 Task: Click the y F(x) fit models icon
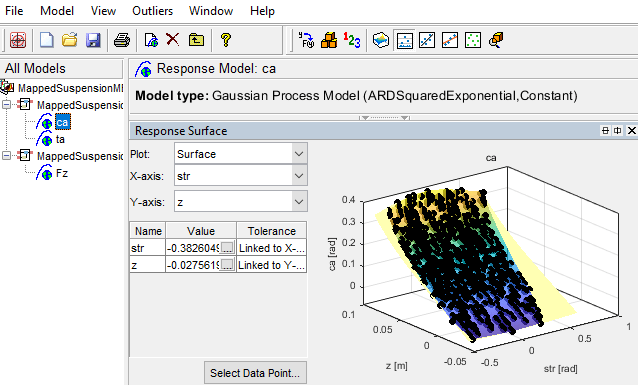tap(306, 40)
